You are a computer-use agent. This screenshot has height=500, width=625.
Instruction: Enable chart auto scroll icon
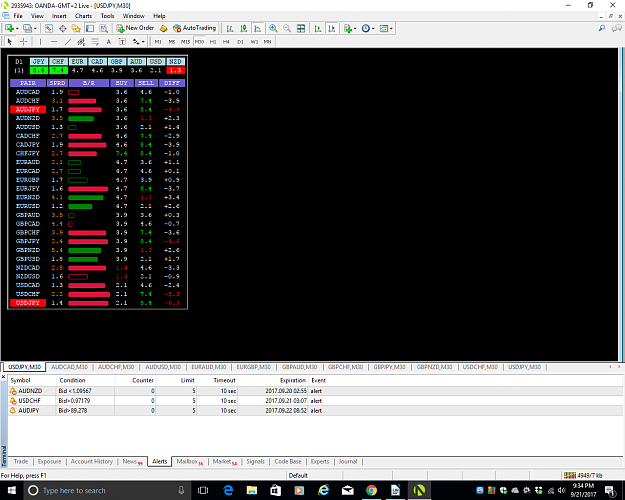point(318,28)
